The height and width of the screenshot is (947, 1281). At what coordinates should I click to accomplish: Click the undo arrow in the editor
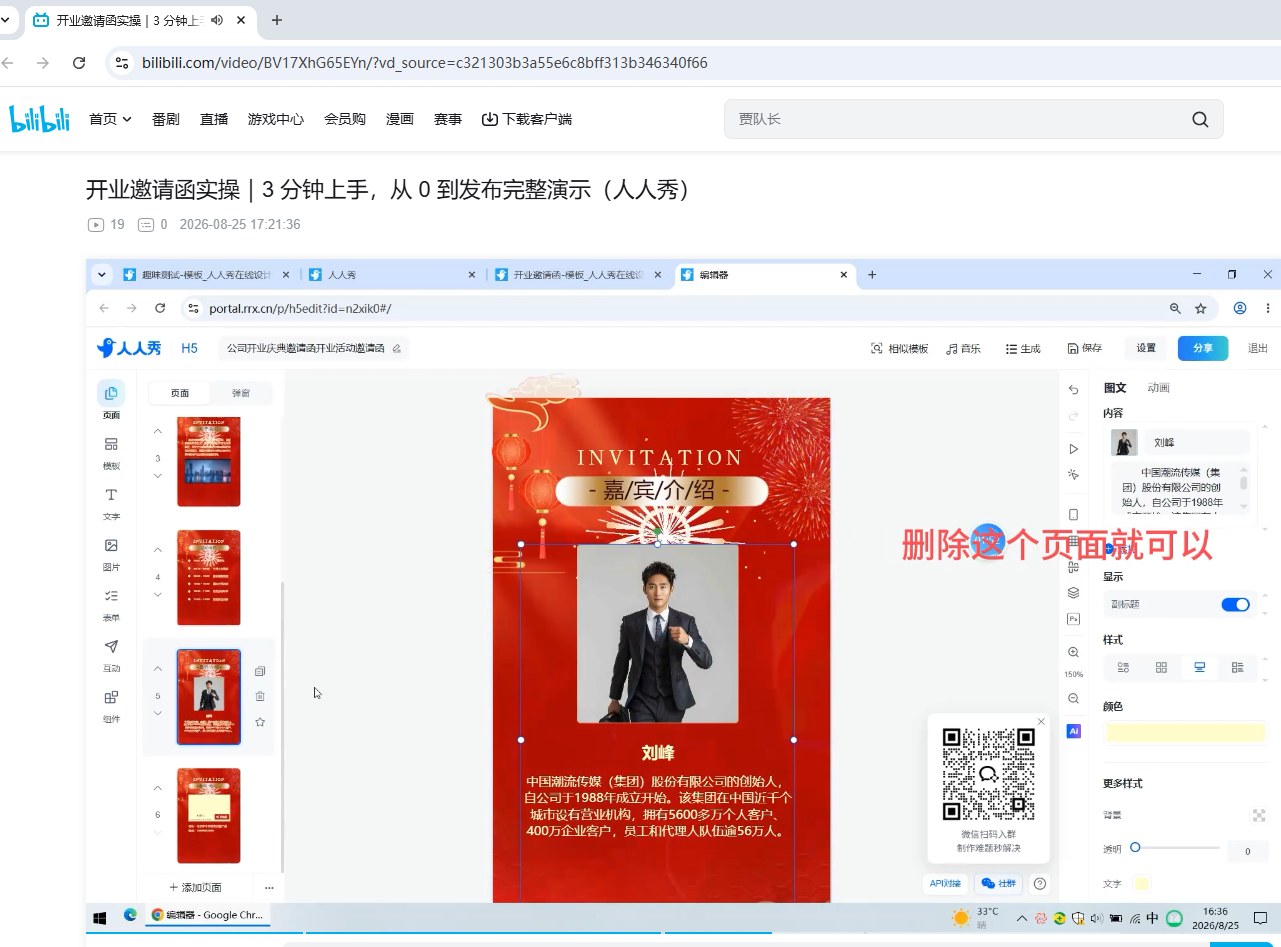(x=1074, y=390)
